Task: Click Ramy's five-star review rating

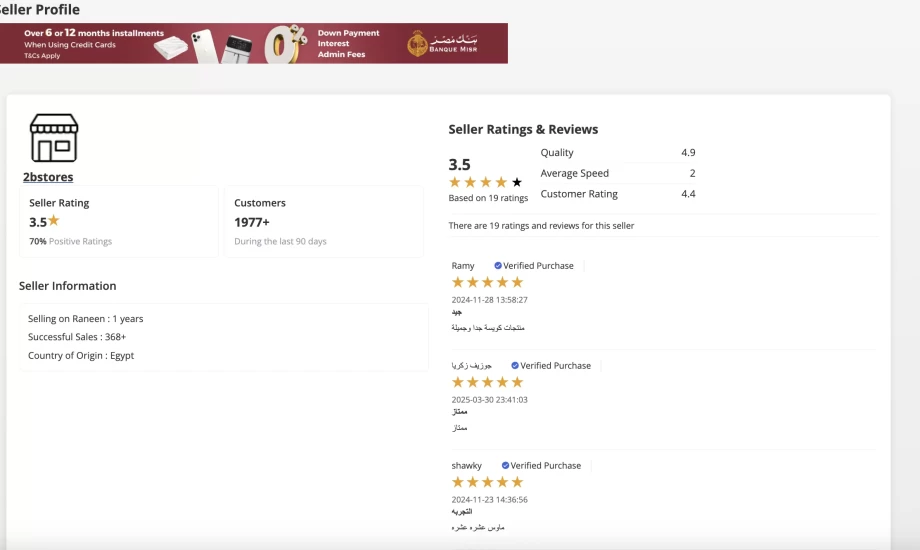Action: [487, 282]
